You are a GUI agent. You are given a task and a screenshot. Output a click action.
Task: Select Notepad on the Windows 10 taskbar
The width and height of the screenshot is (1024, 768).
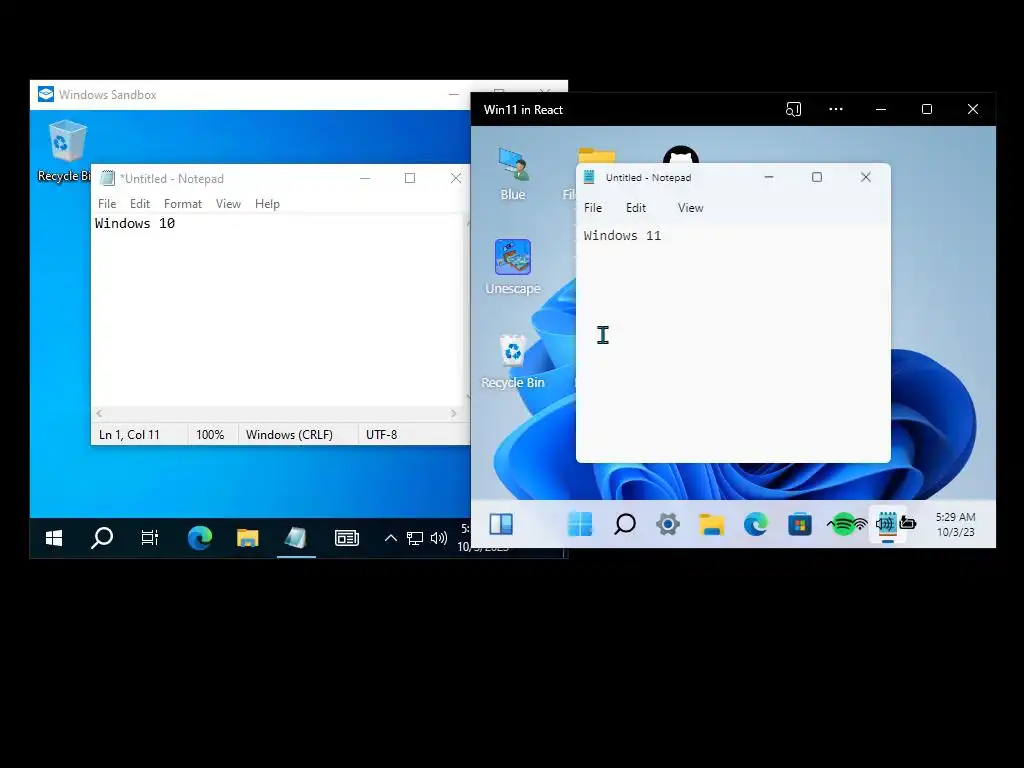pos(296,537)
